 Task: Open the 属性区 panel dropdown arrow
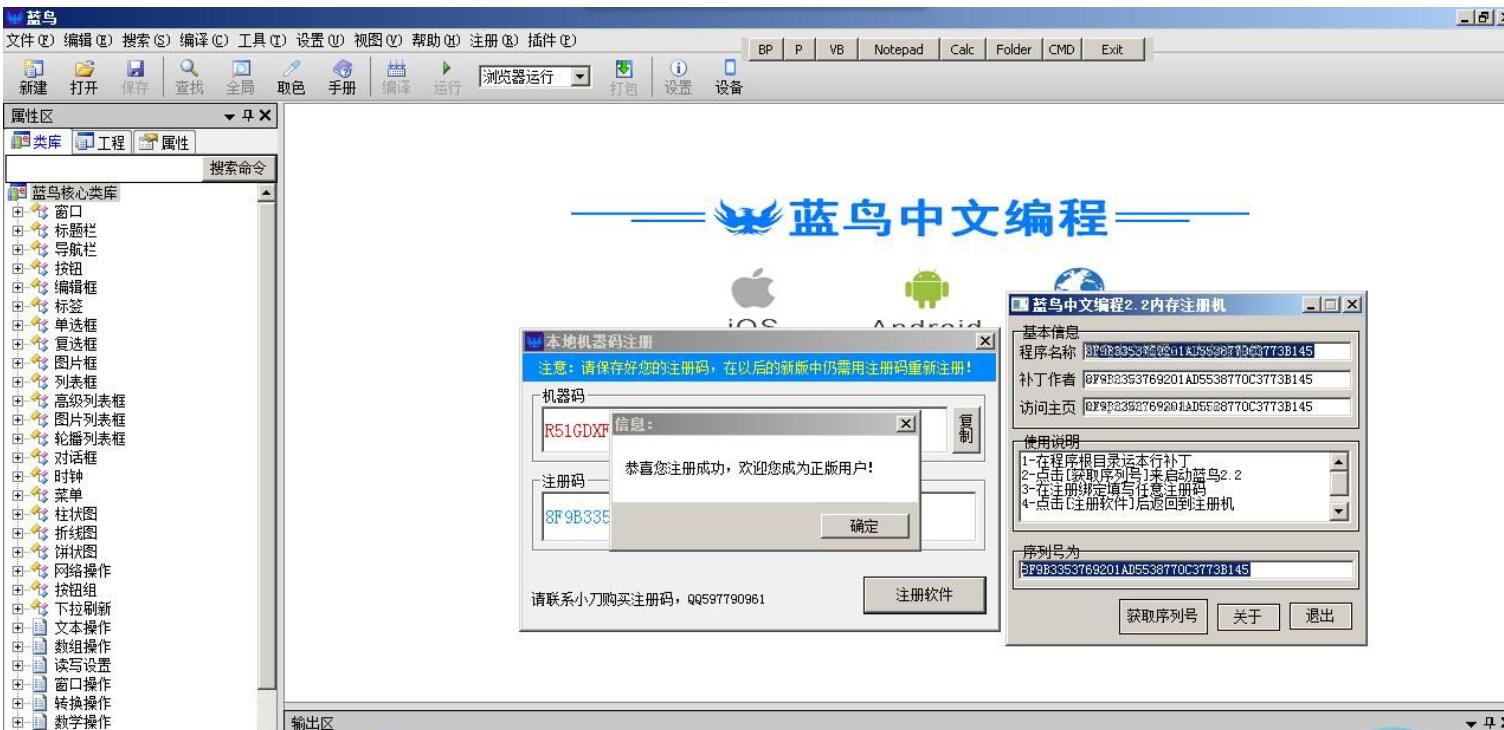pos(230,116)
